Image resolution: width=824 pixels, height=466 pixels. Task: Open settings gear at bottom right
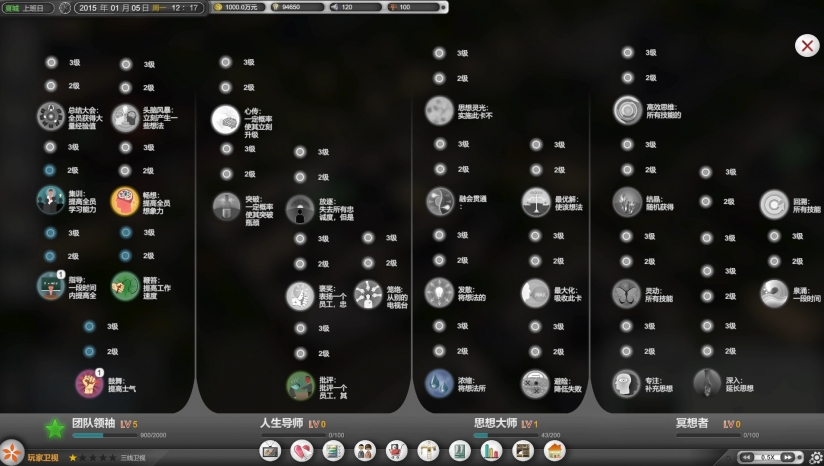point(816,457)
